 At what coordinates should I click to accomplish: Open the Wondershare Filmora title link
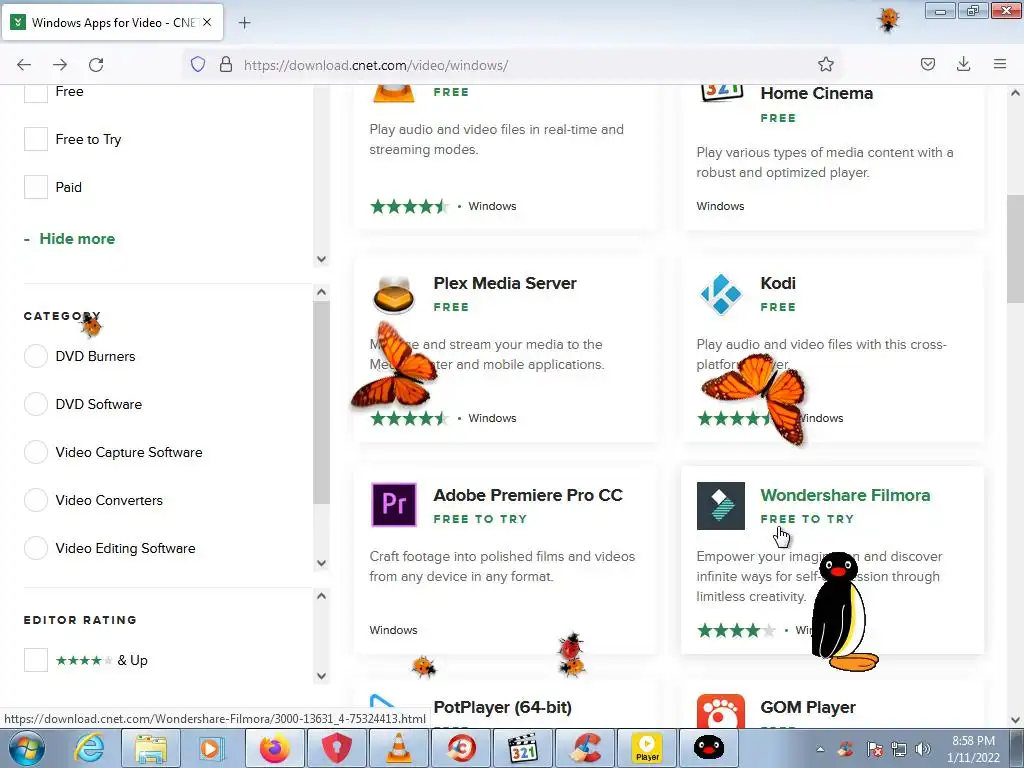point(845,495)
